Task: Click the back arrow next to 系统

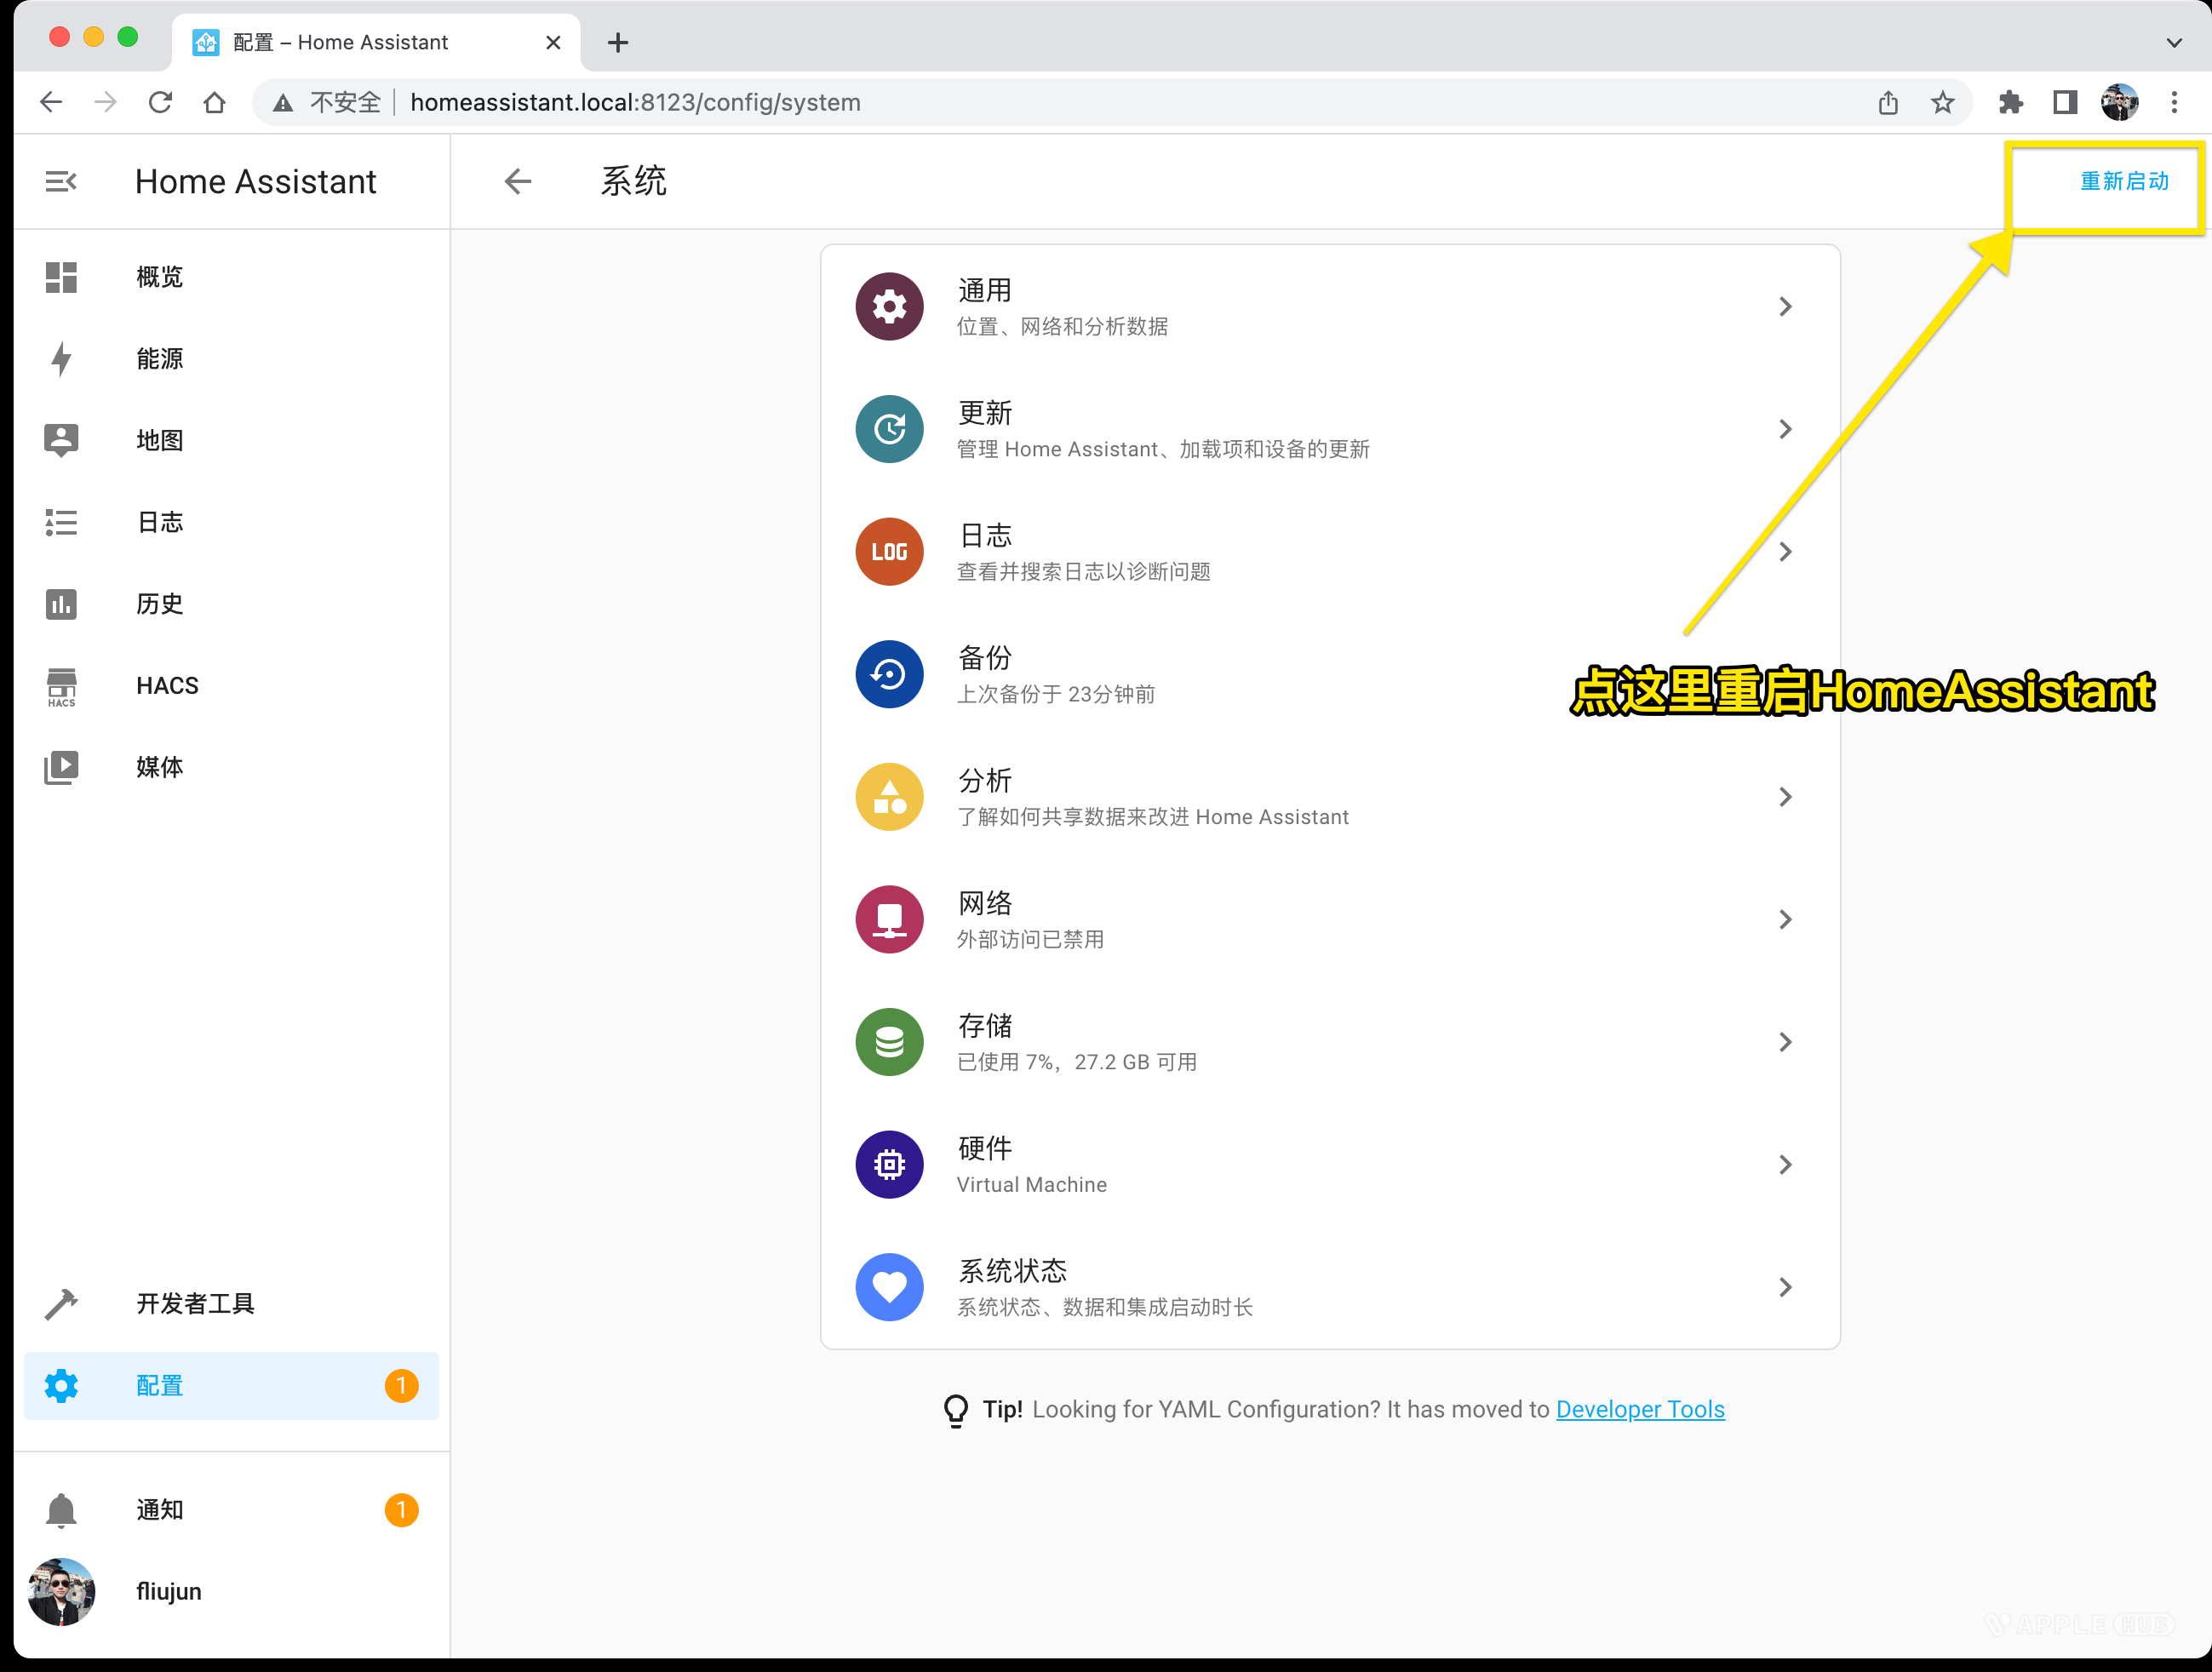Action: click(x=518, y=181)
